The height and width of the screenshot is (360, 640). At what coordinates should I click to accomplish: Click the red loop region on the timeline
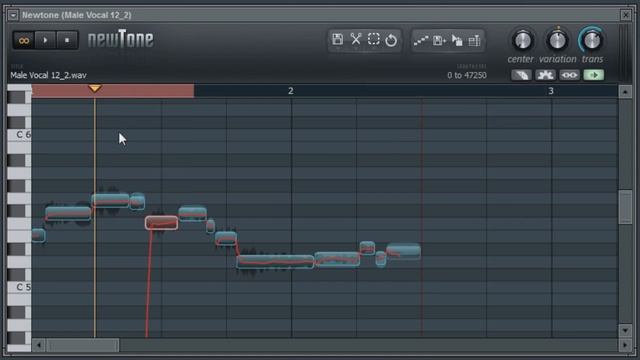click(x=113, y=91)
